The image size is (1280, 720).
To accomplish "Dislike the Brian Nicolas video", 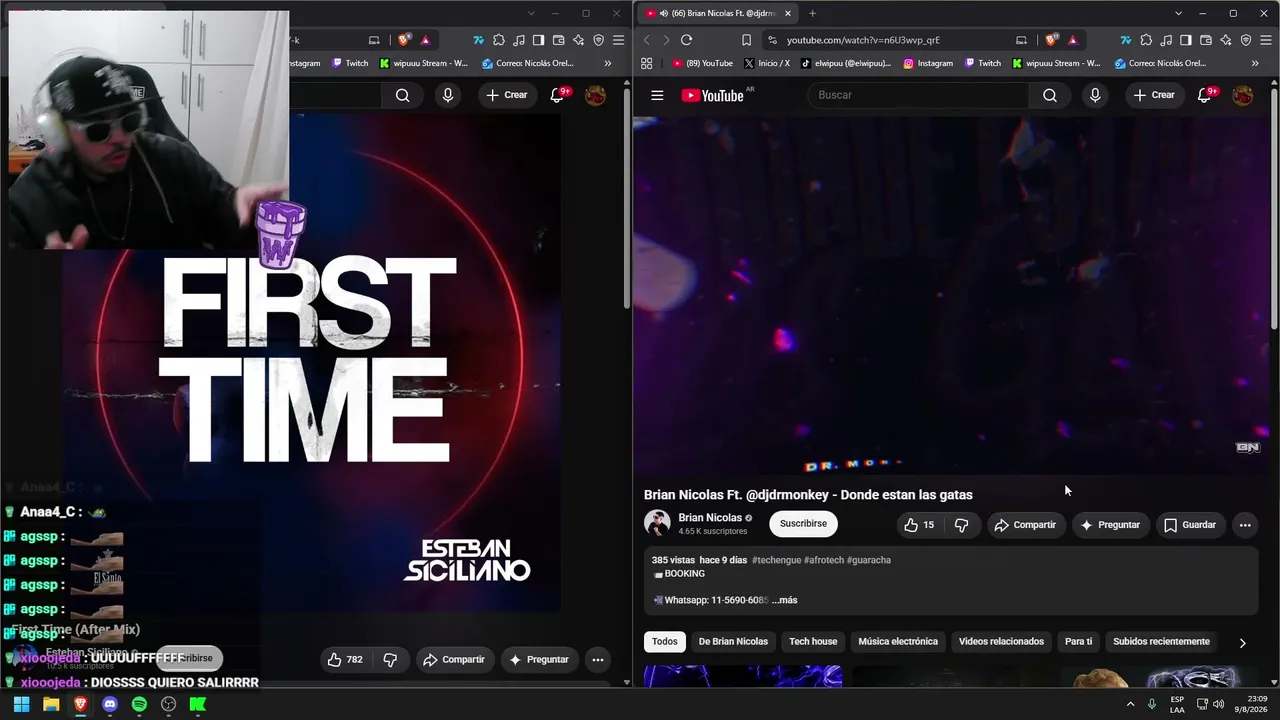I will pyautogui.click(x=962, y=525).
